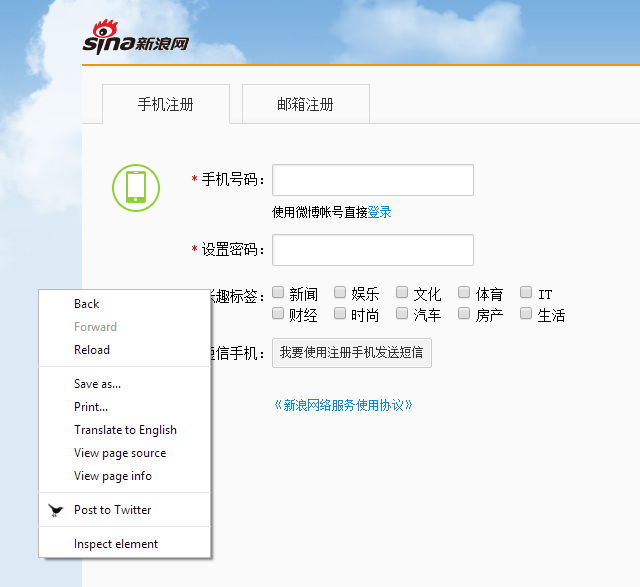Select Reload in the context menu

(x=92, y=350)
